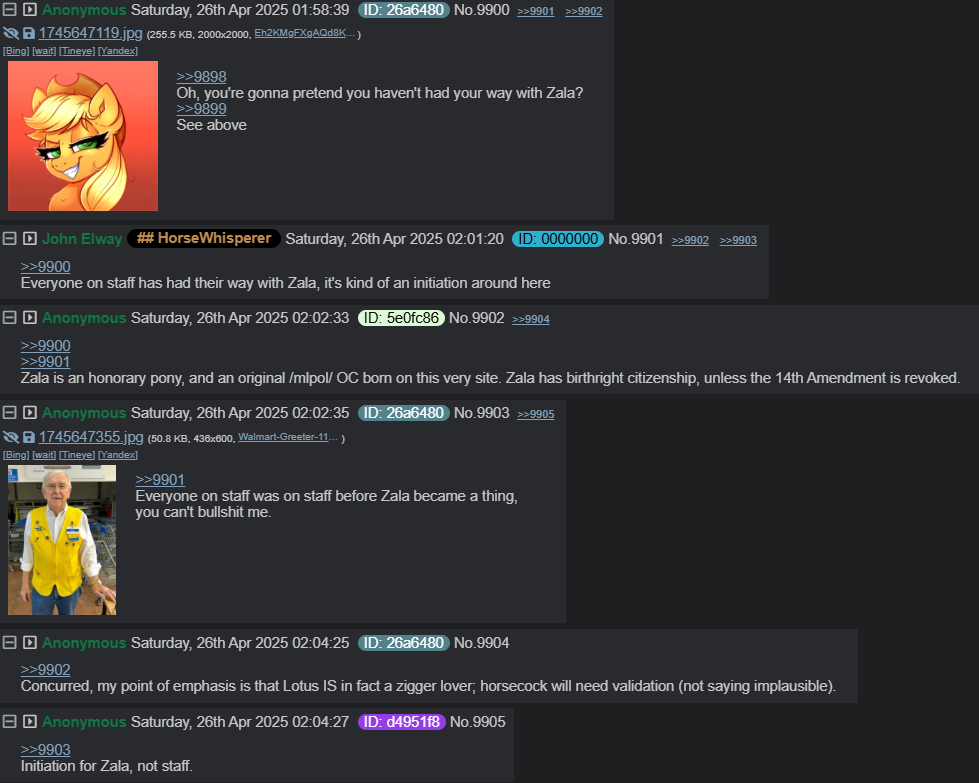
Task: Click the arrow box icon on post No.9904
Action: point(29,643)
